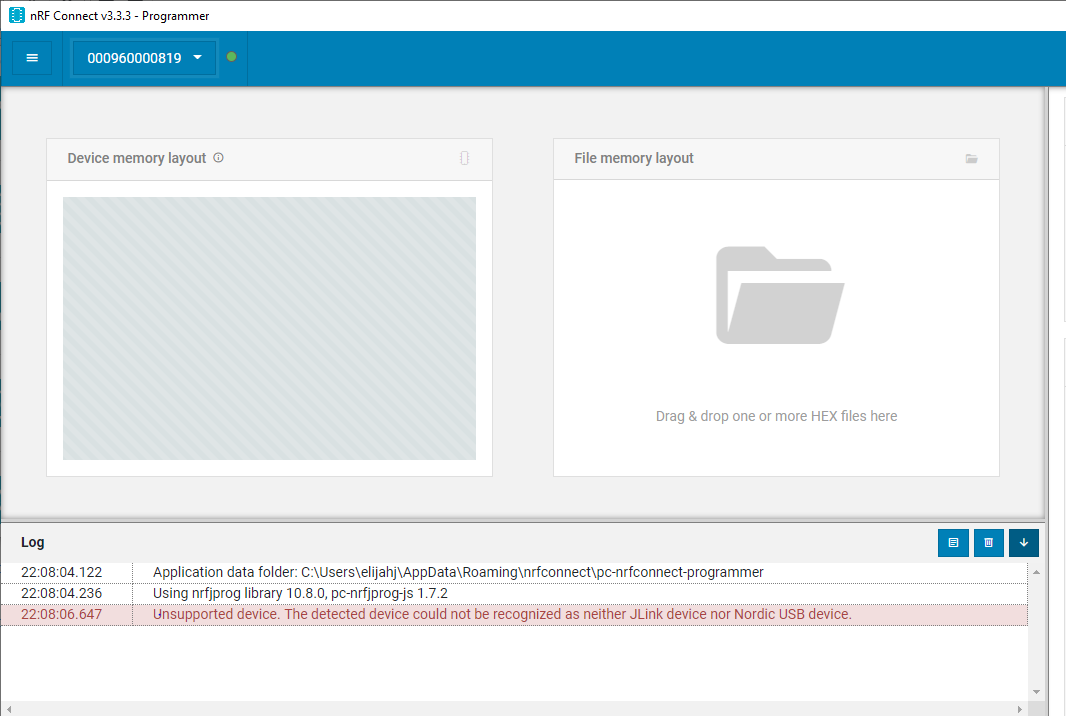1066x716 pixels.
Task: Click the 'Application data folder' log entry
Action: click(458, 572)
